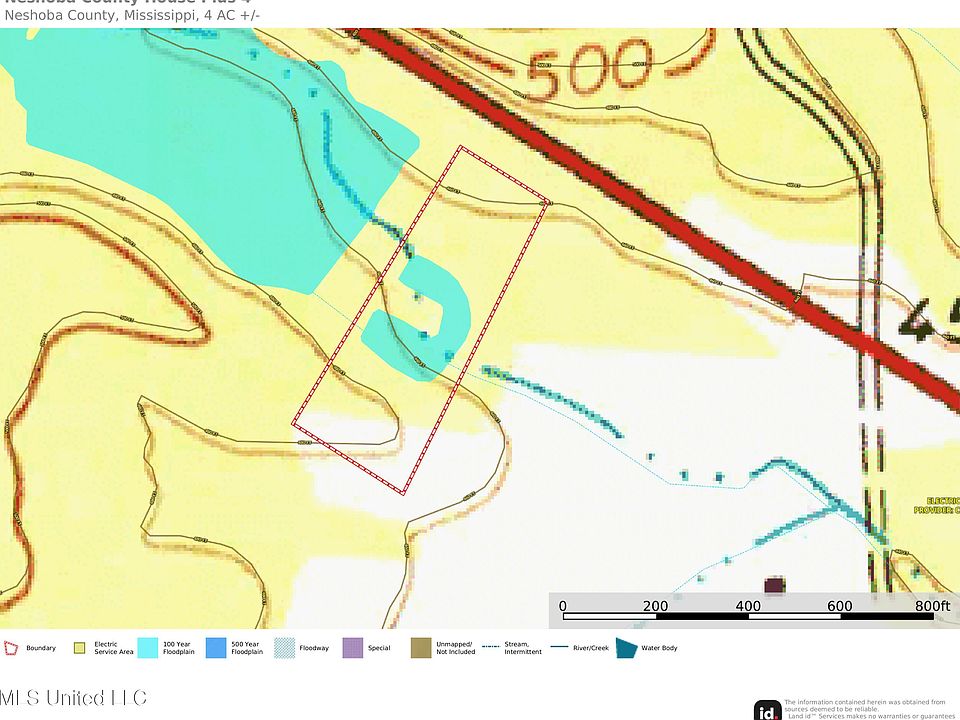The height and width of the screenshot is (720, 960).
Task: Click the dark building square on map
Action: coord(773,584)
